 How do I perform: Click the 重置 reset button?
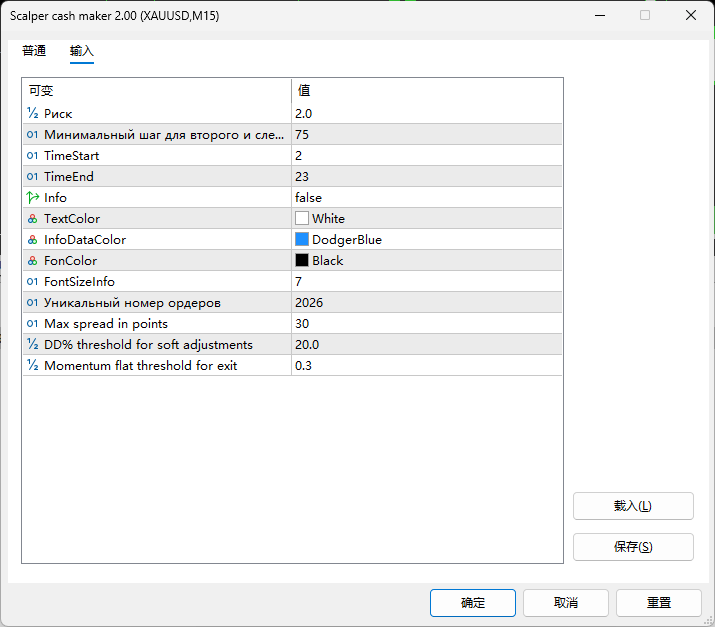click(x=658, y=603)
